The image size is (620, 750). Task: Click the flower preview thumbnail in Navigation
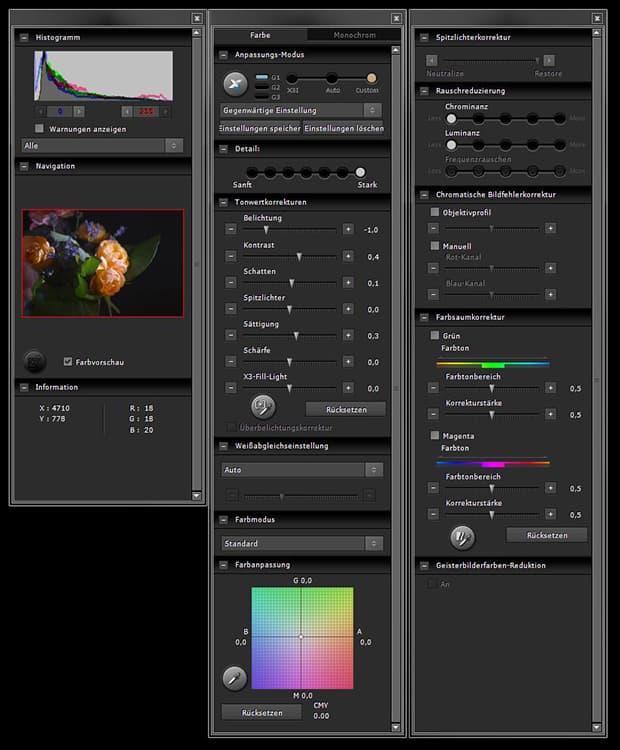coord(103,262)
